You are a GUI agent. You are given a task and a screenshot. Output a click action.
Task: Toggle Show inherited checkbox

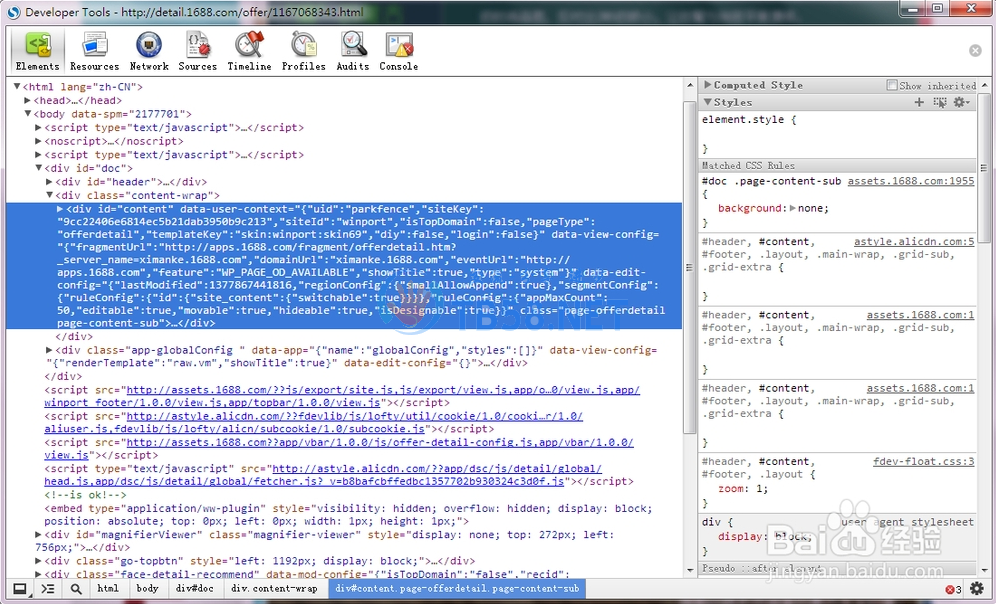892,85
